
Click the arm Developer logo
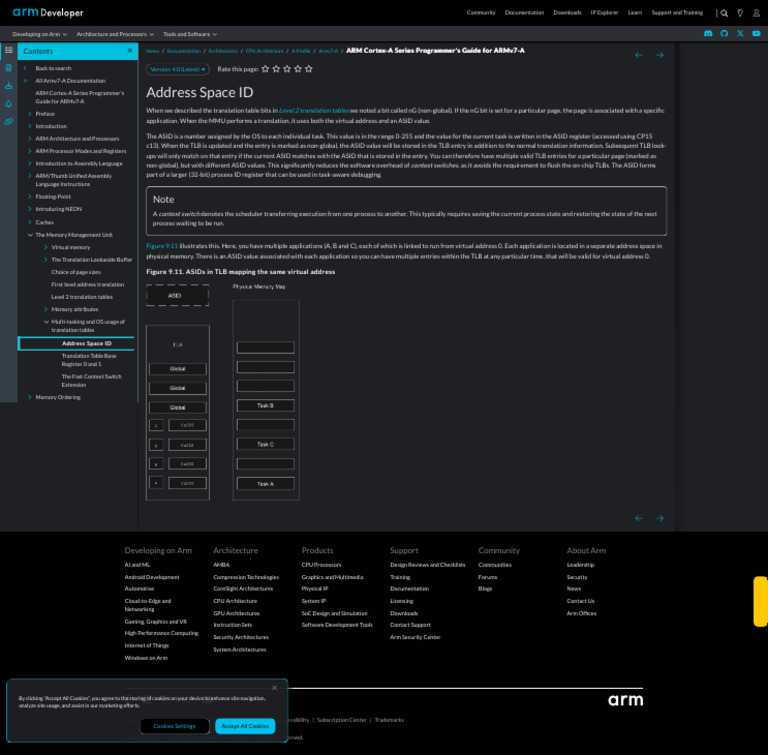pyautogui.click(x=48, y=13)
